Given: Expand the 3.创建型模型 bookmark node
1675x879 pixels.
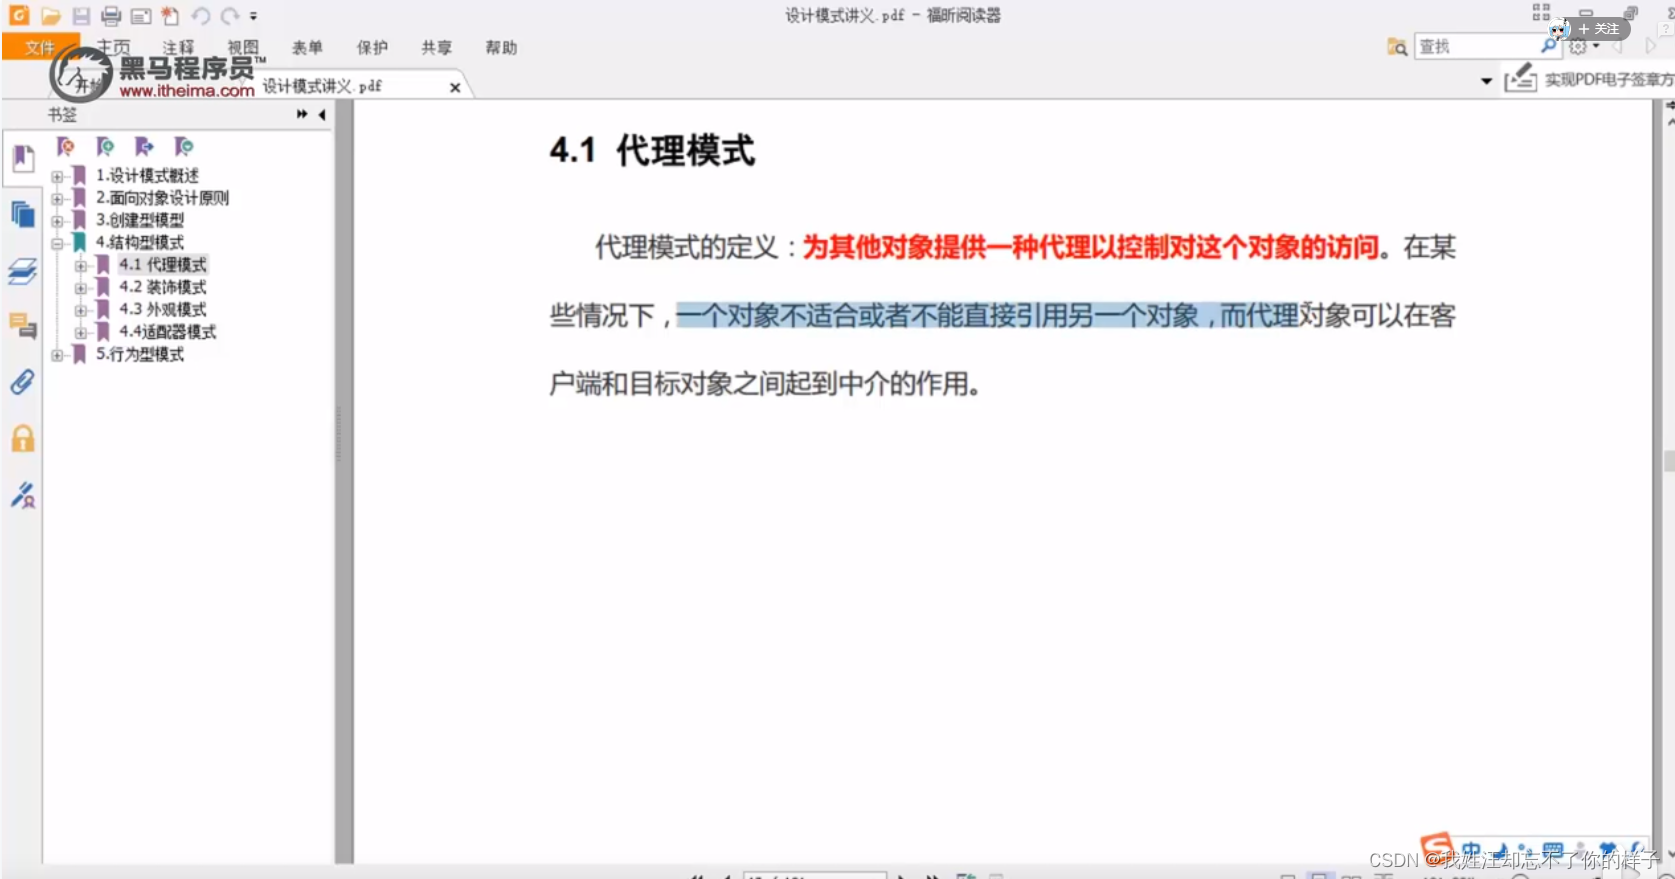Looking at the screenshot, I should (57, 220).
